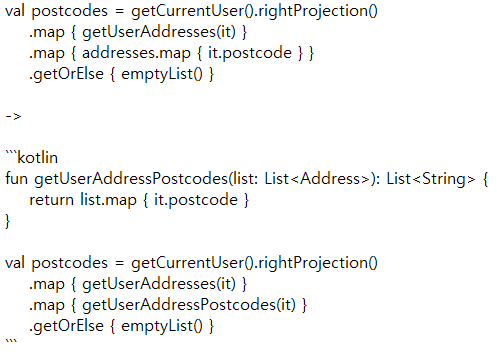Click the '->' arrow line
Viewport: 497px width, 361px height.
click(14, 117)
